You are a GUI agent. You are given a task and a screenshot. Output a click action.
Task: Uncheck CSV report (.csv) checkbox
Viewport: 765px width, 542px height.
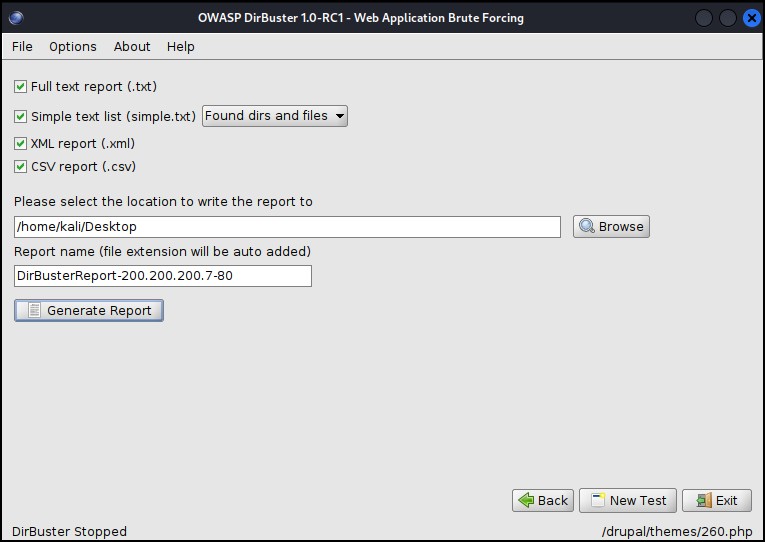[x=21, y=167]
